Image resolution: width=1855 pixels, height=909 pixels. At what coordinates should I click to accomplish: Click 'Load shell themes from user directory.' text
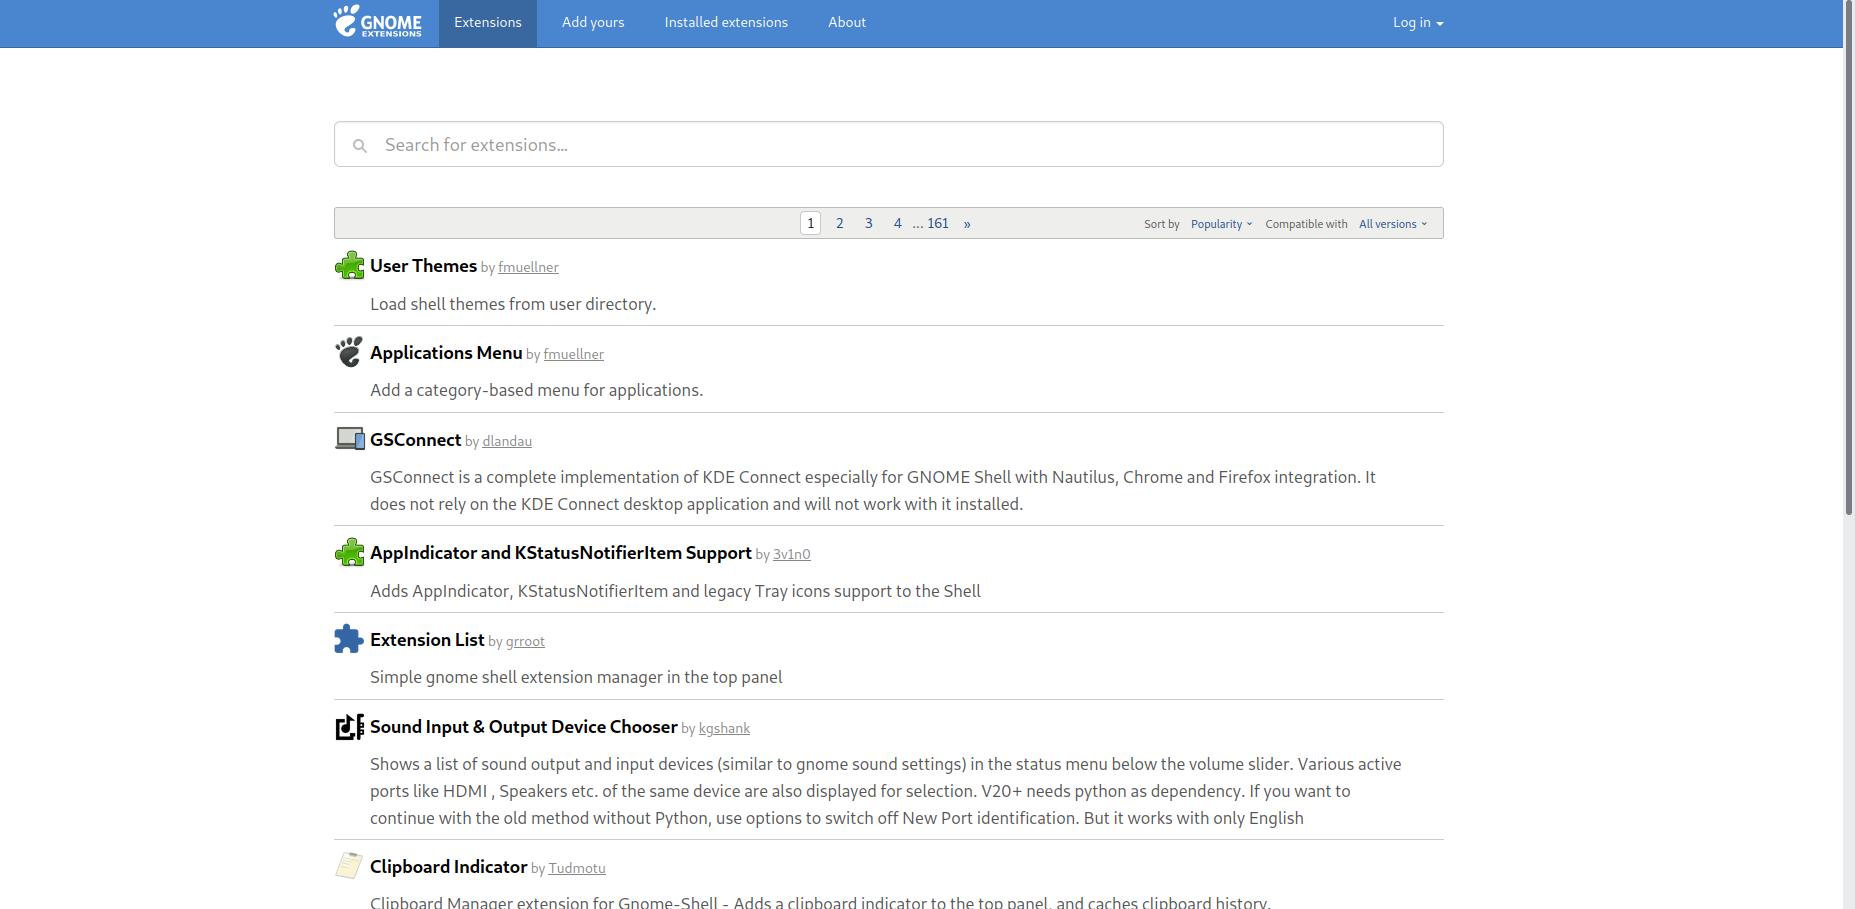coord(513,304)
